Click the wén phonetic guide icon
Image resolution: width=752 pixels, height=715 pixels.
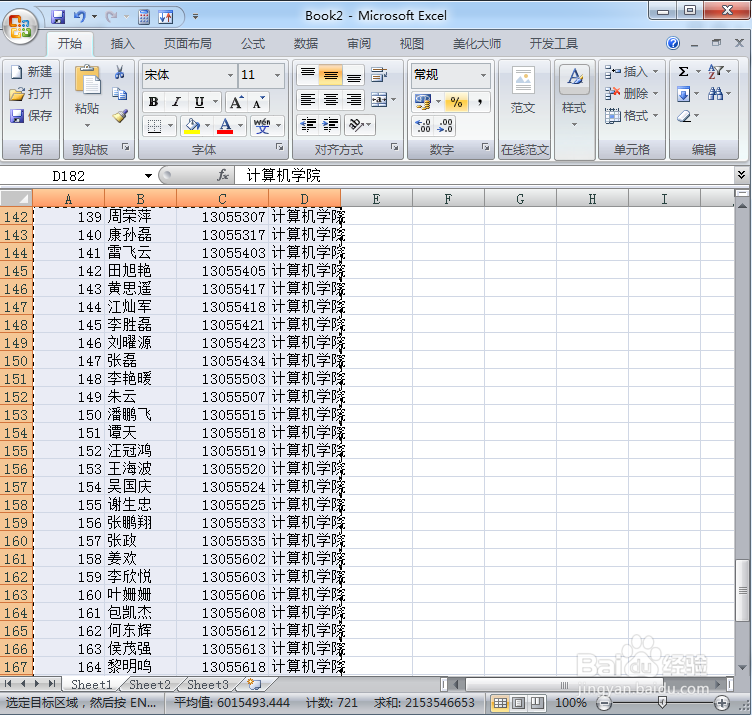point(262,126)
